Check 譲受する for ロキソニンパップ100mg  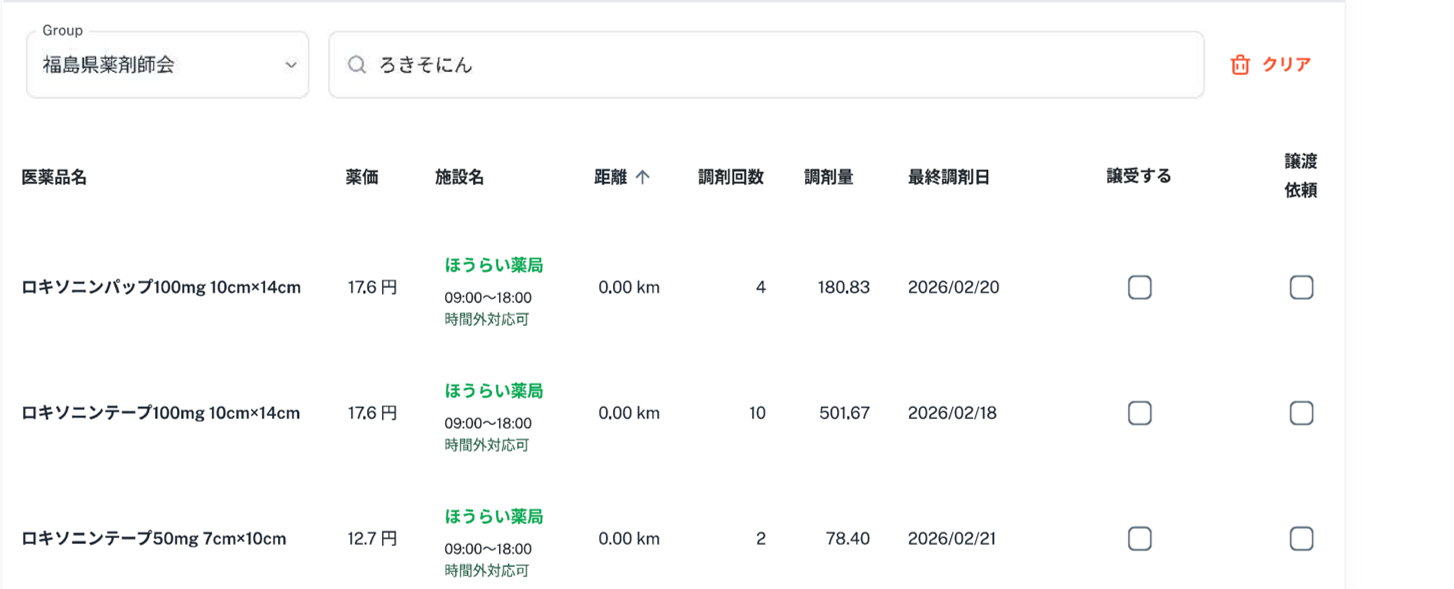(x=1139, y=288)
